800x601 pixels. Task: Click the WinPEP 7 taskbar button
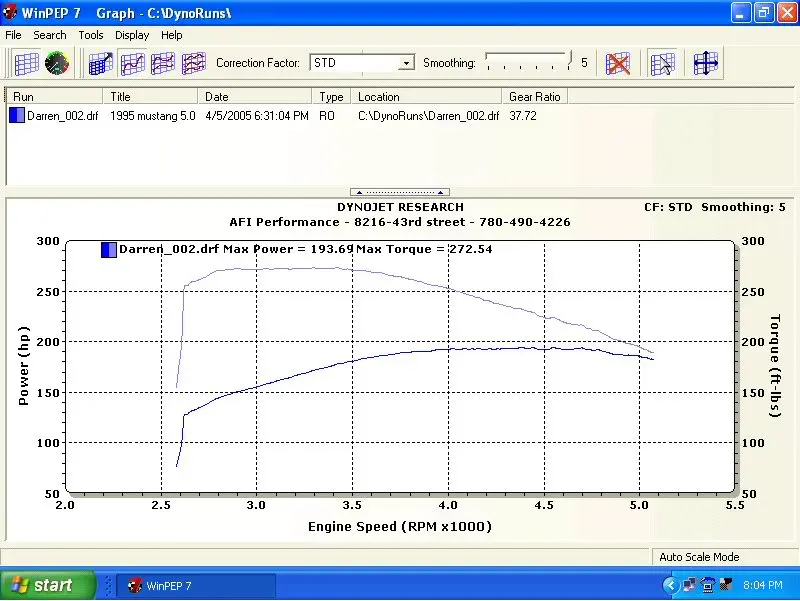[x=196, y=586]
